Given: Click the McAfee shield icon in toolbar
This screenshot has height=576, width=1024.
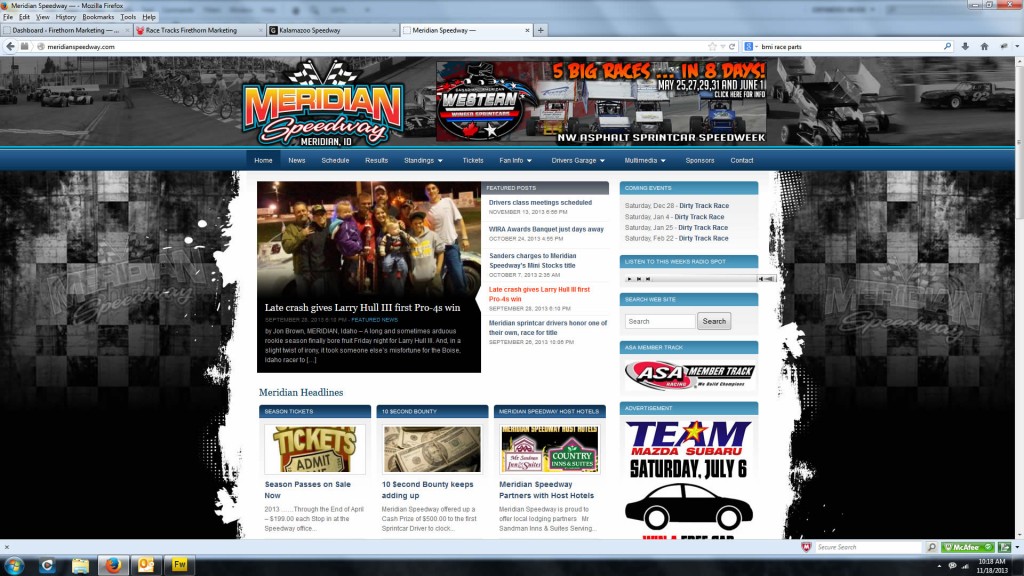Looking at the screenshot, I should click(806, 547).
